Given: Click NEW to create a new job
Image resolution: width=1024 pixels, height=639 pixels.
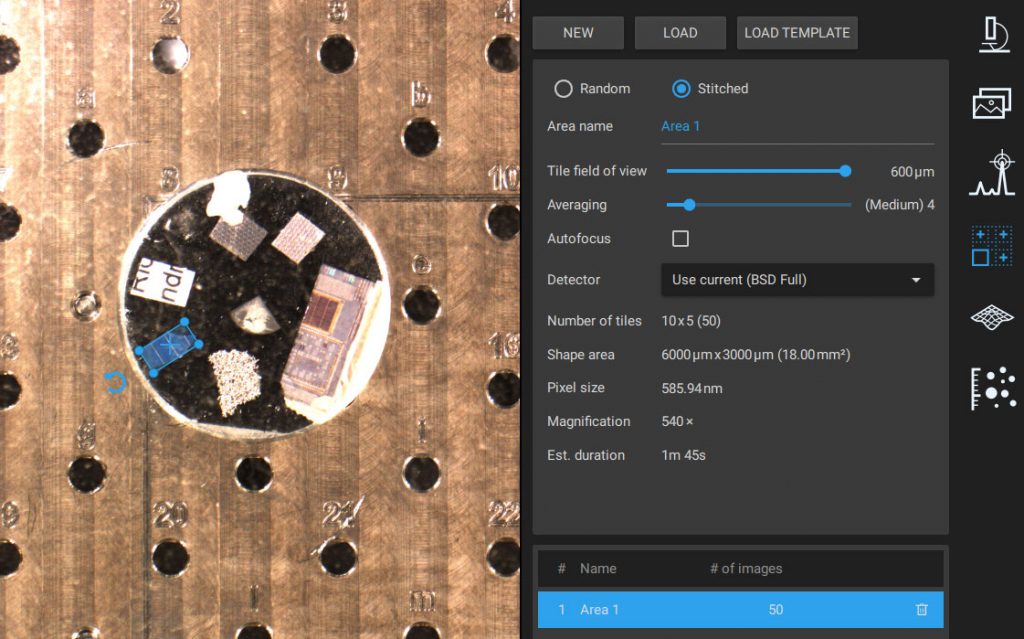Looking at the screenshot, I should tap(577, 32).
